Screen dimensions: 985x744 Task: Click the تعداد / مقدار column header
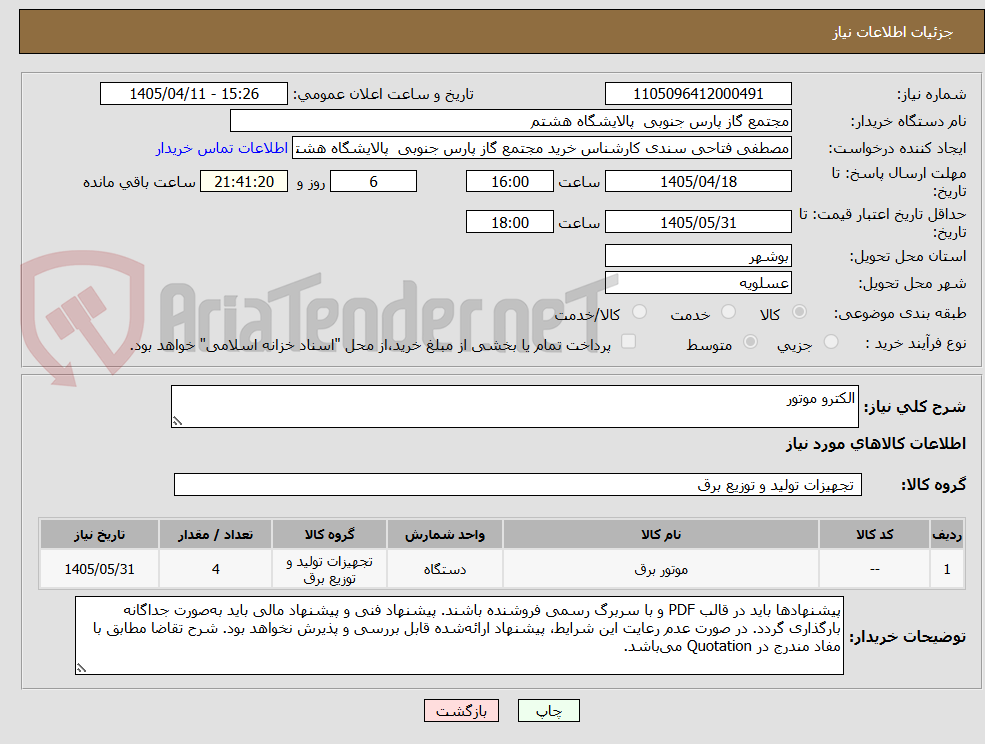[215, 534]
